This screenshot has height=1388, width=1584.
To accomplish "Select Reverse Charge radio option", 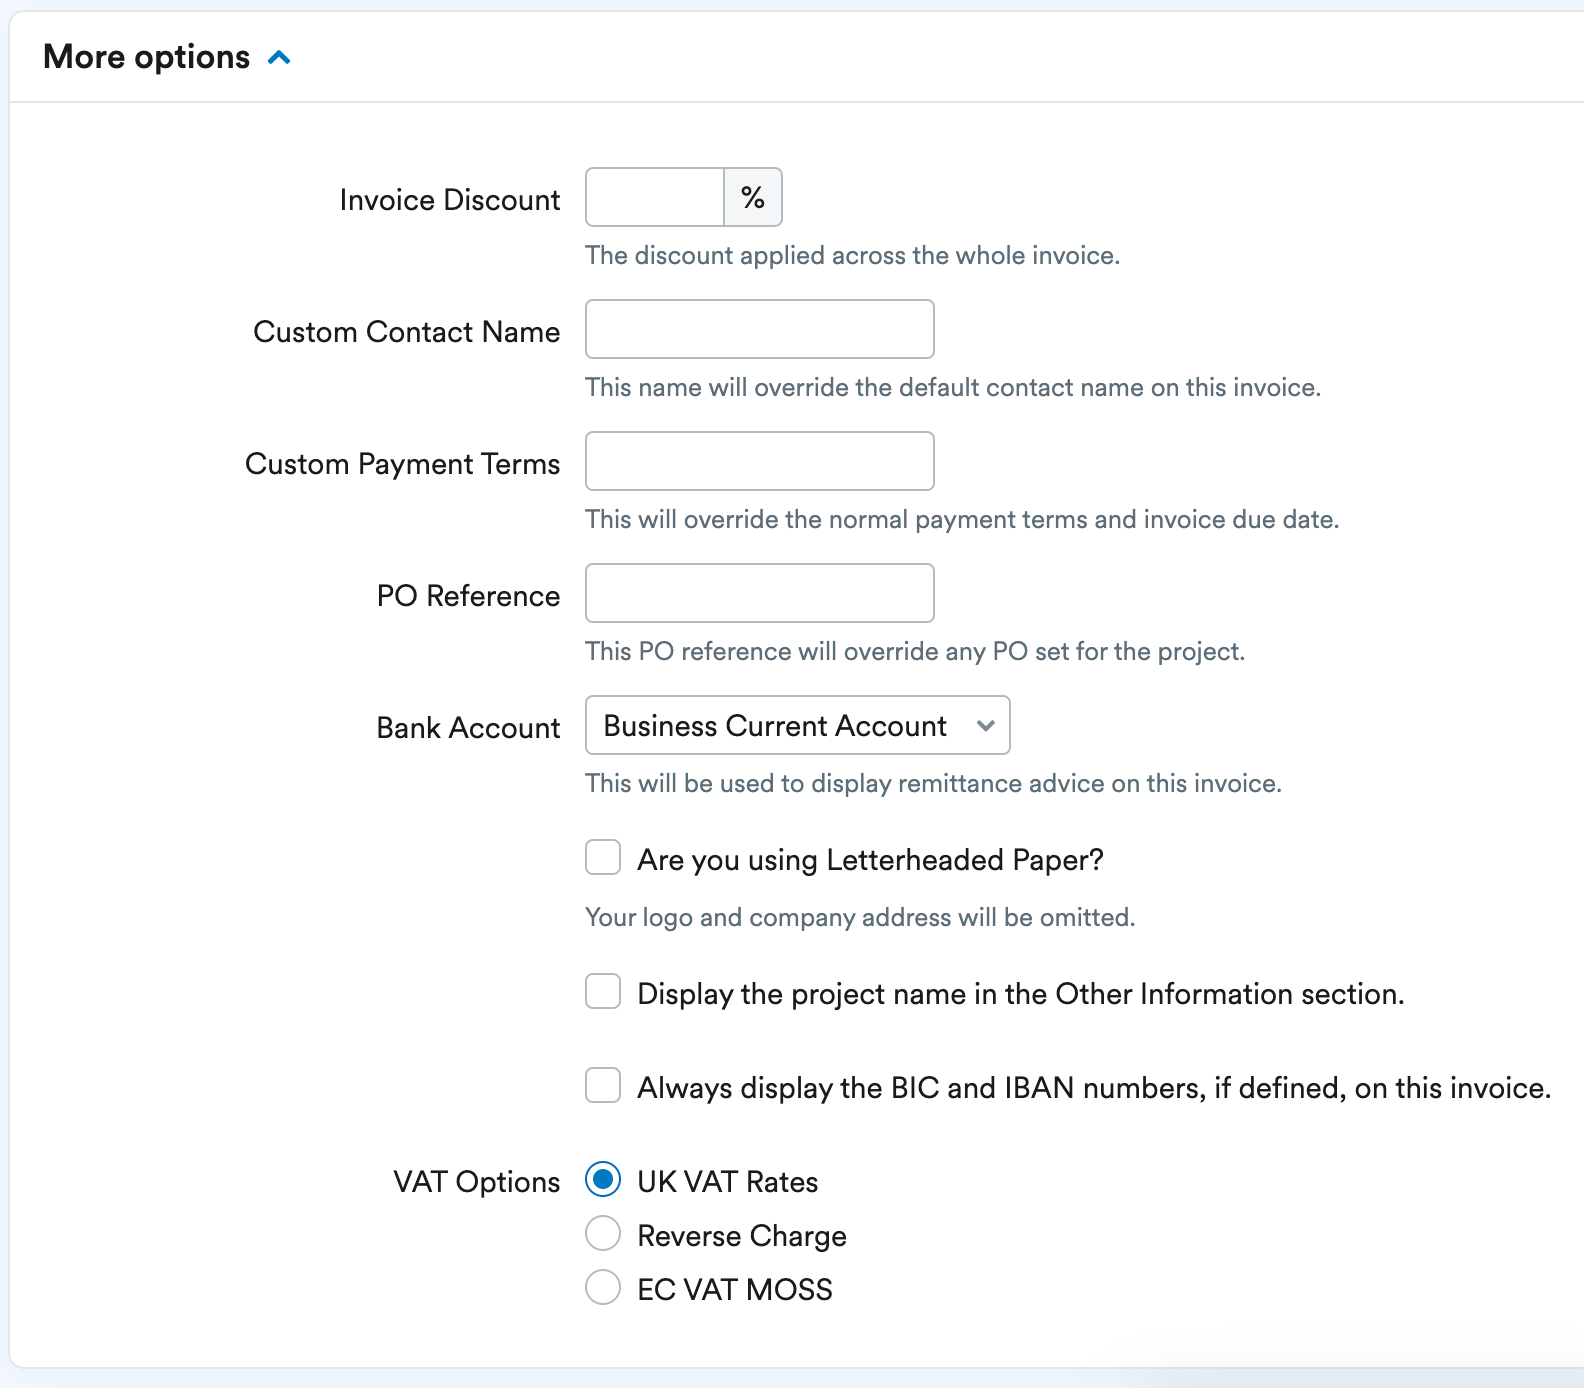I will 603,1234.
